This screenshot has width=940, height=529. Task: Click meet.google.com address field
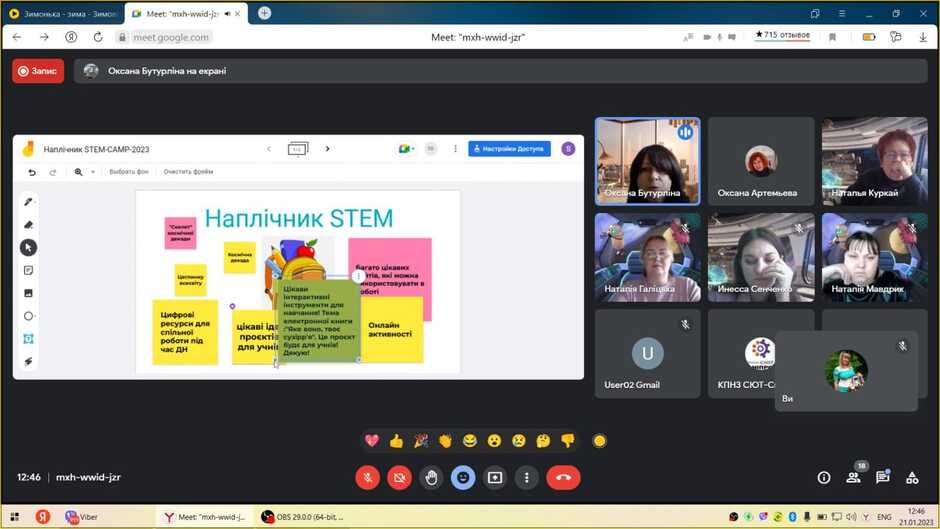click(x=171, y=37)
